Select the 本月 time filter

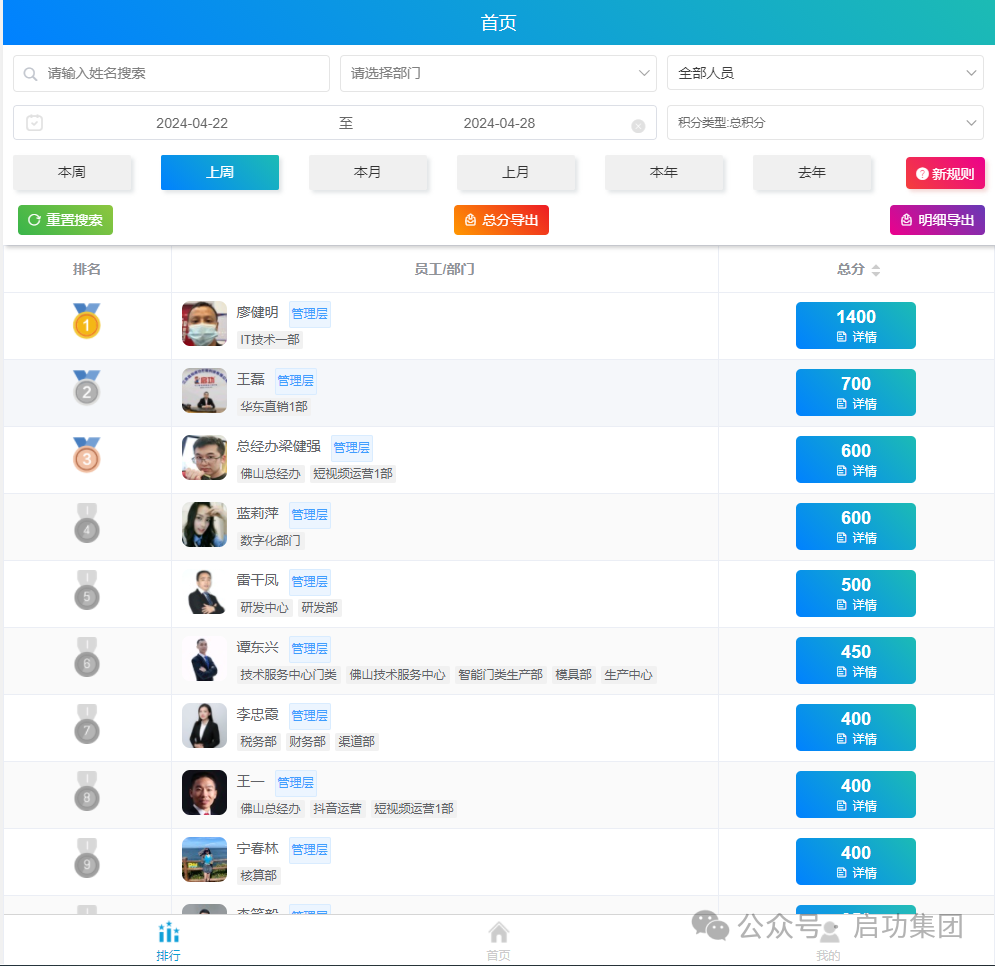(x=368, y=172)
